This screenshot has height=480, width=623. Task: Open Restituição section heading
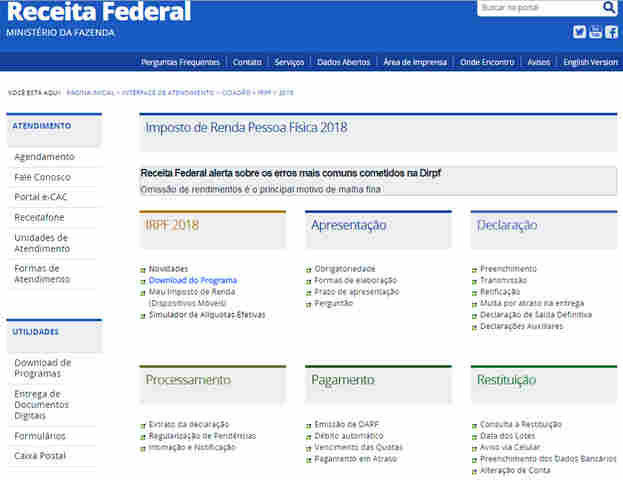(x=507, y=380)
